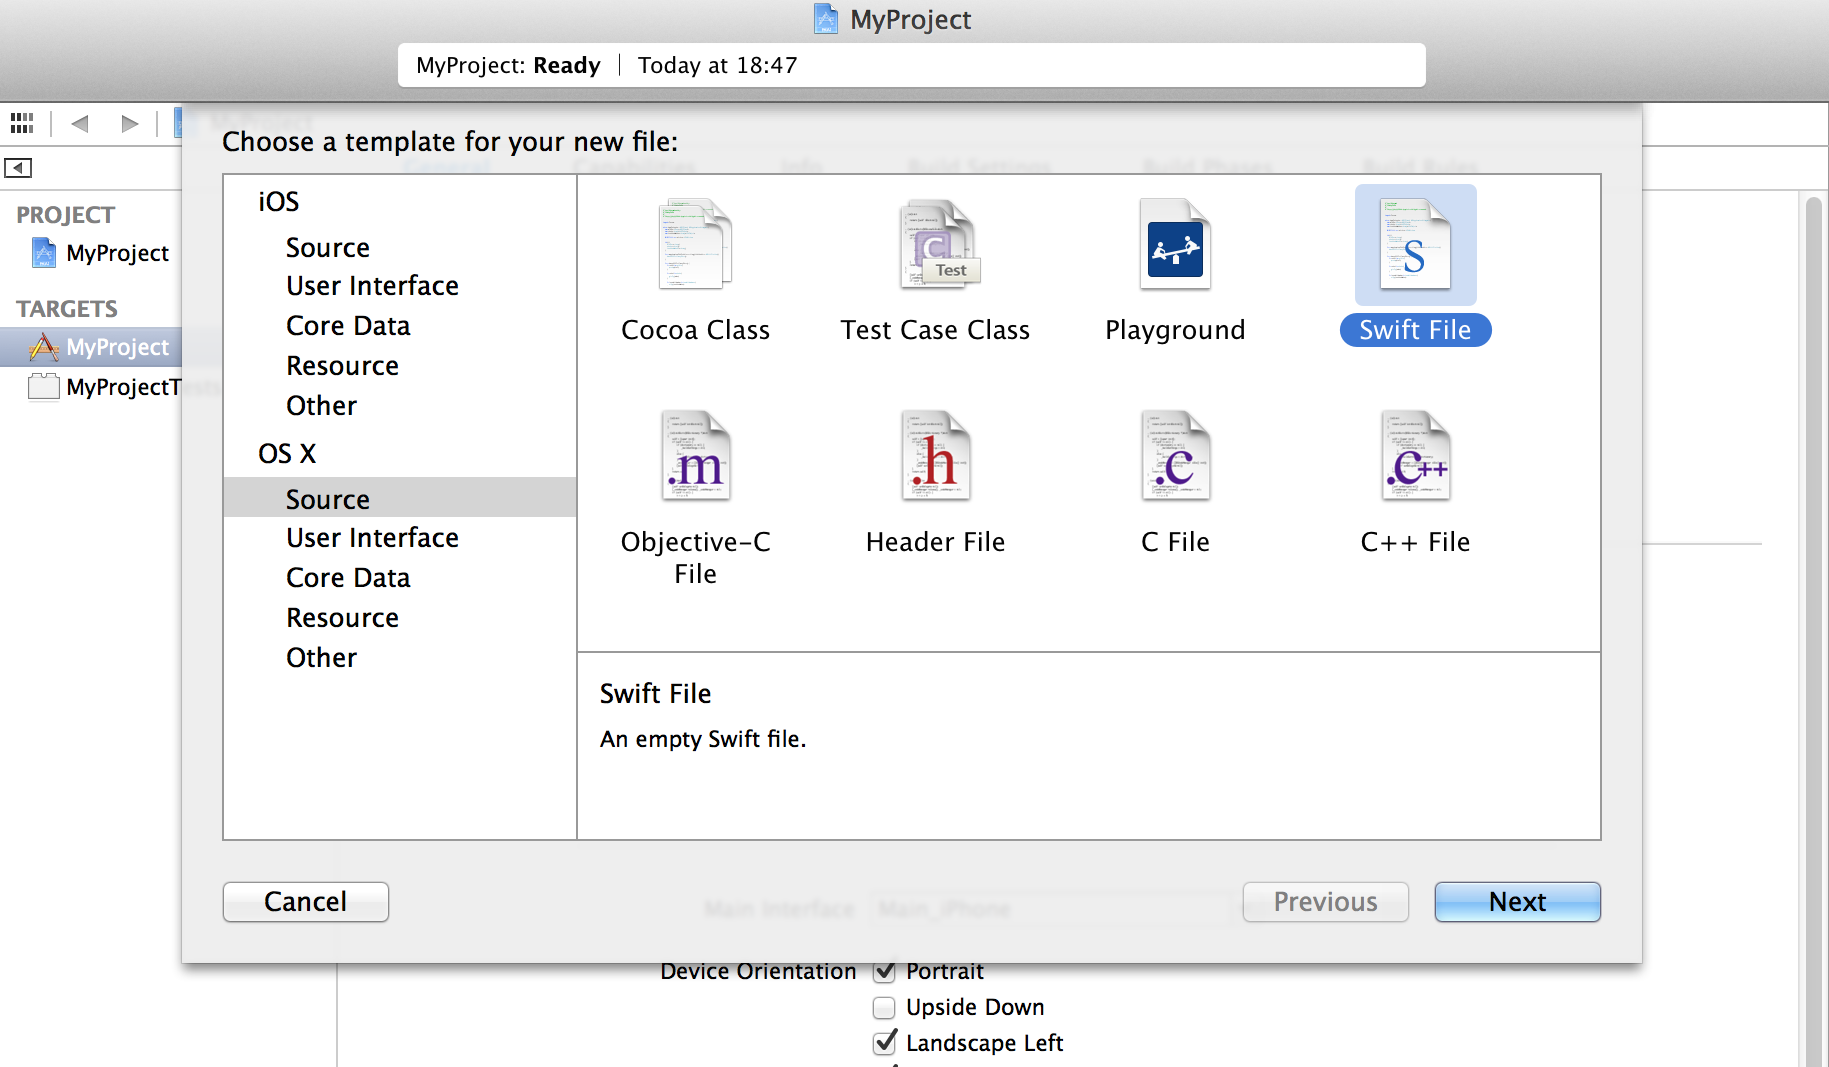
Task: Choose the C++ File template icon
Action: (x=1416, y=456)
